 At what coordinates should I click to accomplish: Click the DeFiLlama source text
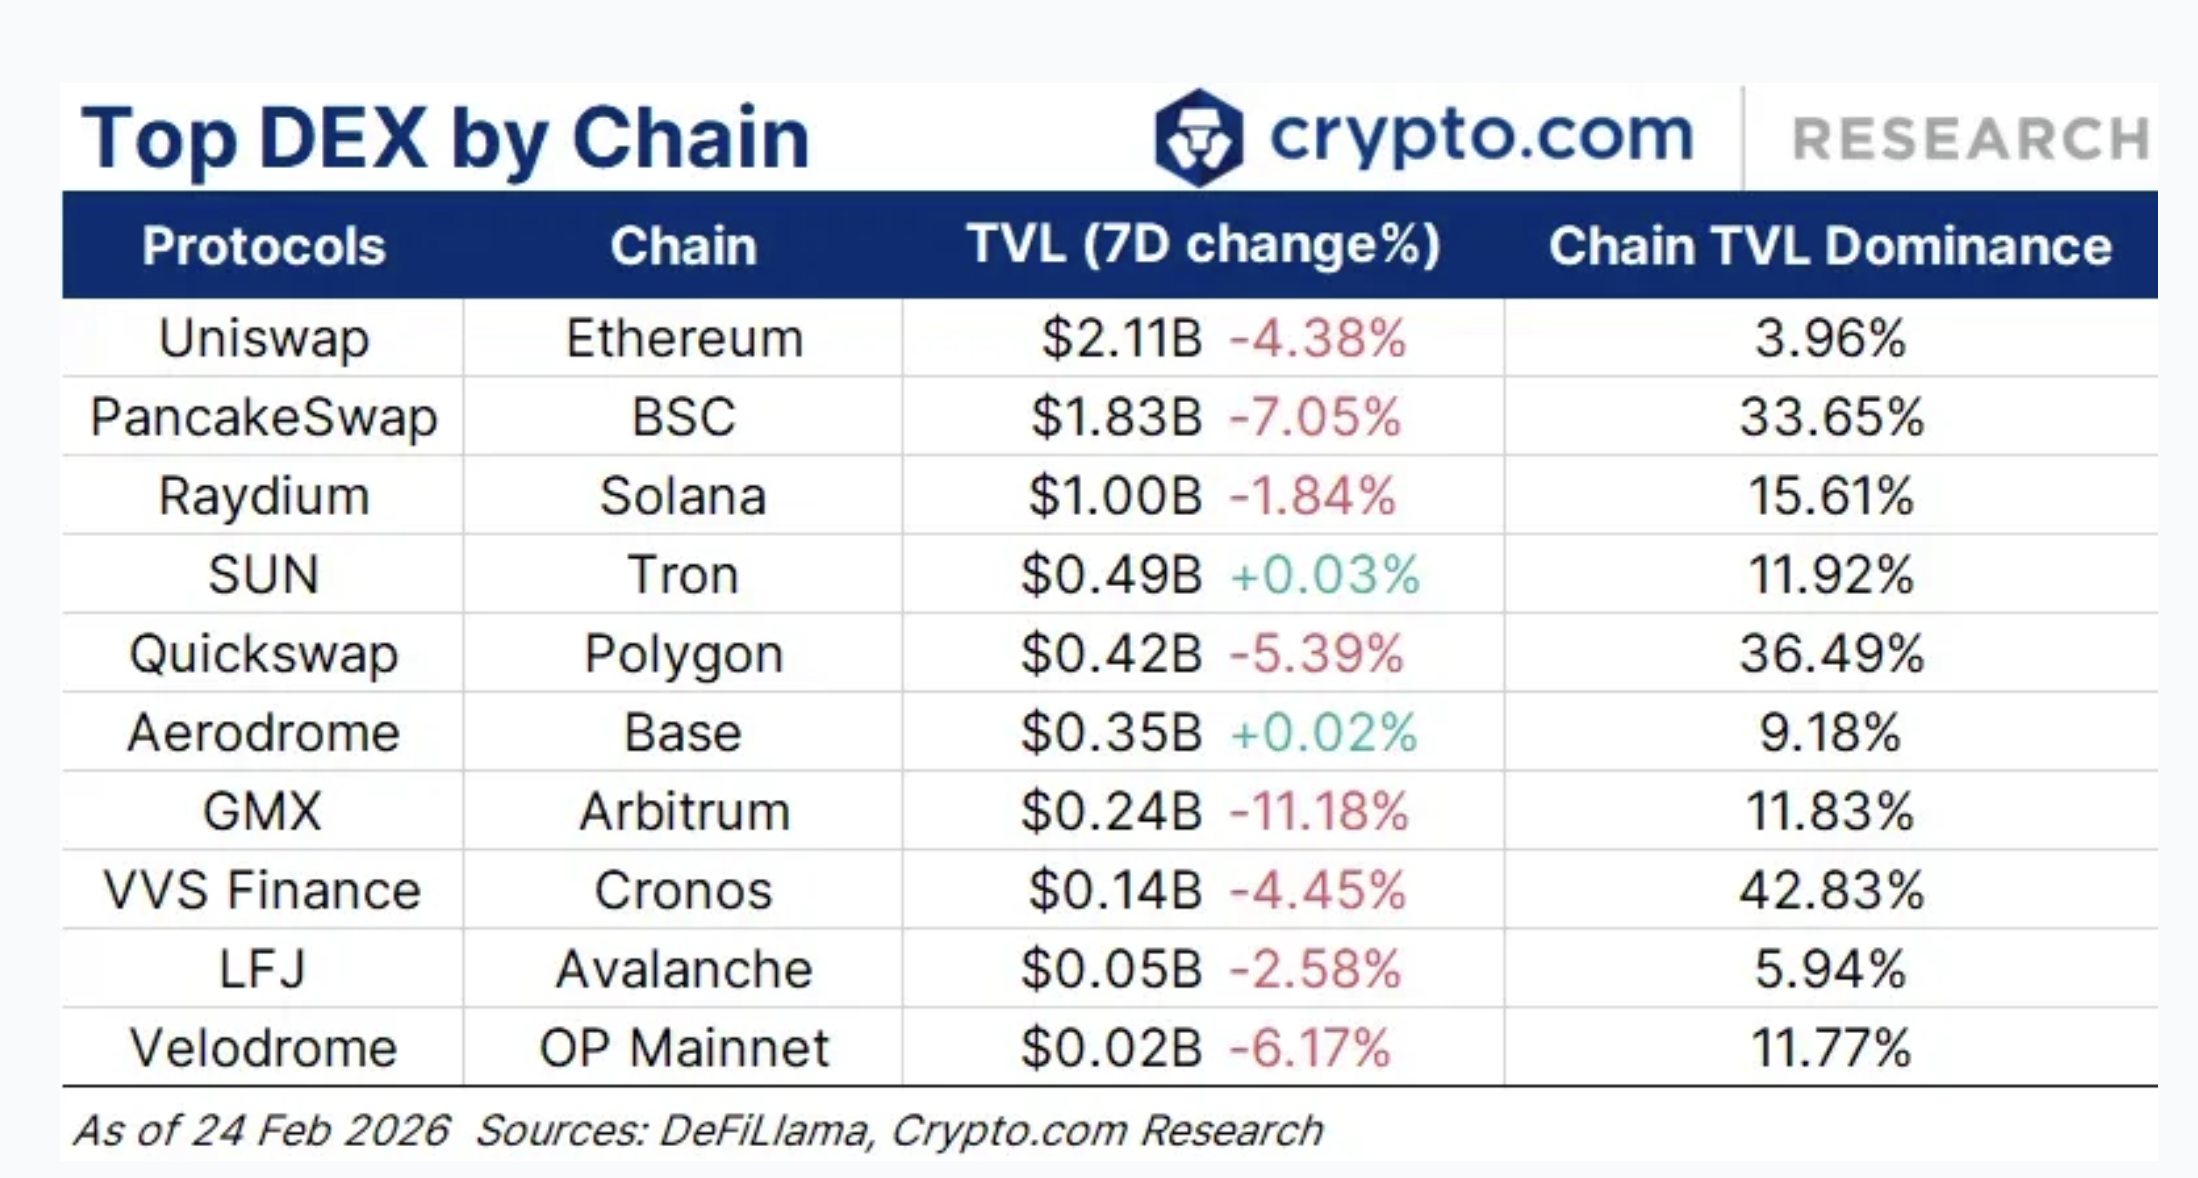[764, 1131]
